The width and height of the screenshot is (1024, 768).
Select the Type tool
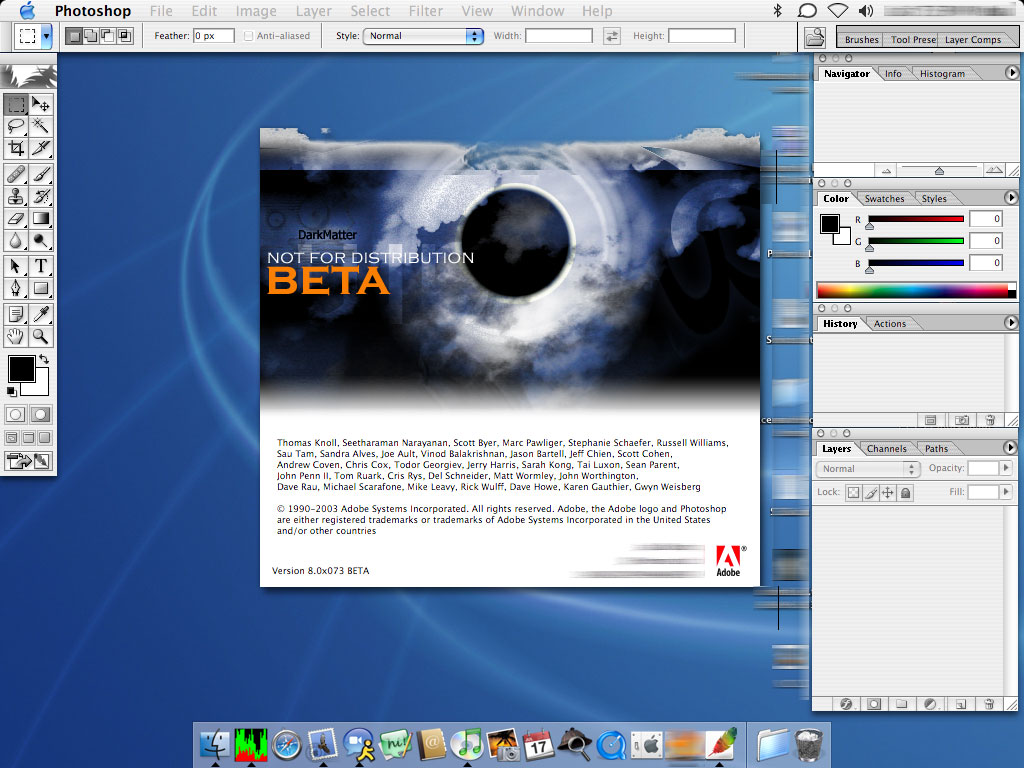point(40,266)
